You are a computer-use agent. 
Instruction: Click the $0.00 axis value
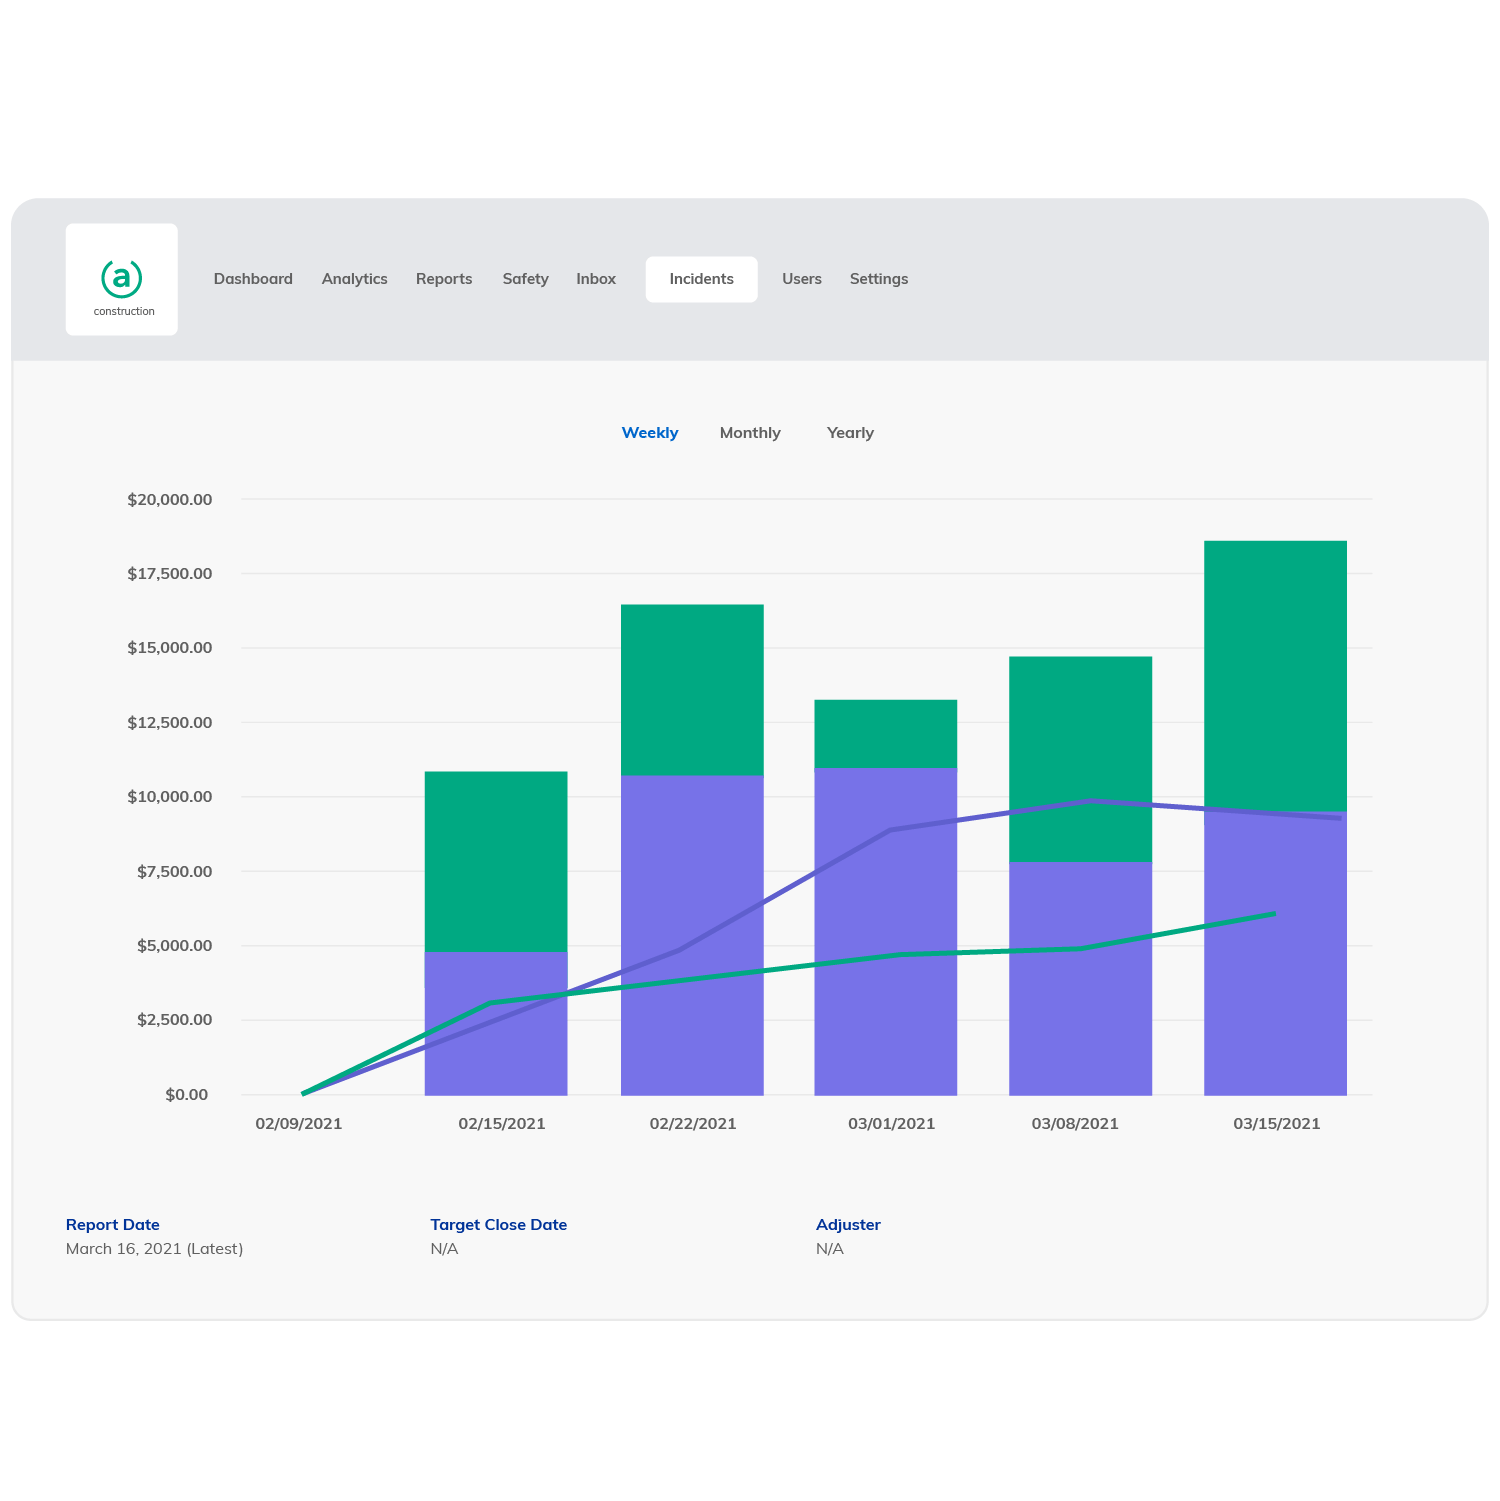187,1095
